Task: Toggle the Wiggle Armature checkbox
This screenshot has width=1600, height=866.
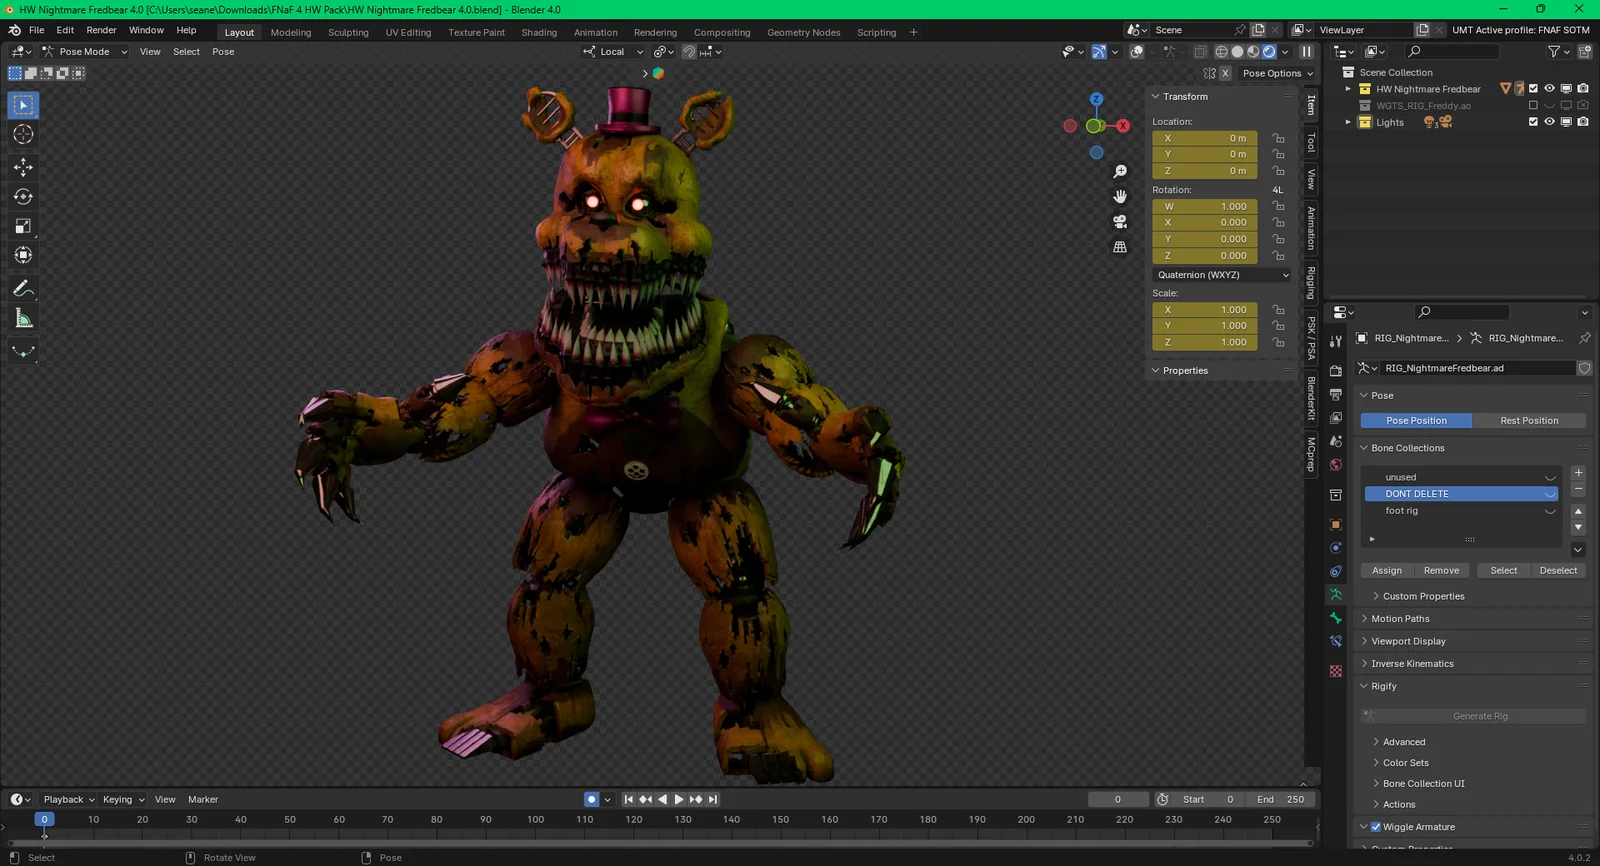Action: pos(1376,827)
